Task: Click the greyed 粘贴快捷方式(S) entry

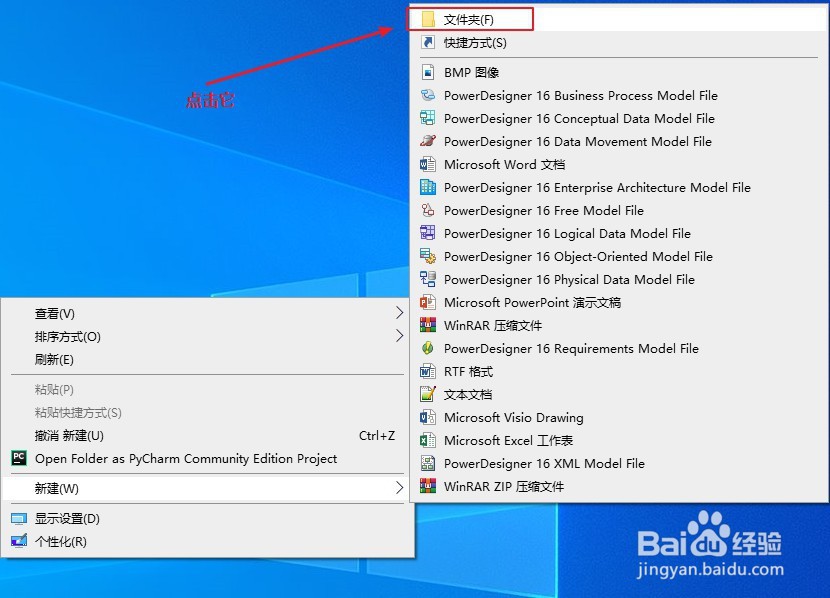Action: pos(208,412)
